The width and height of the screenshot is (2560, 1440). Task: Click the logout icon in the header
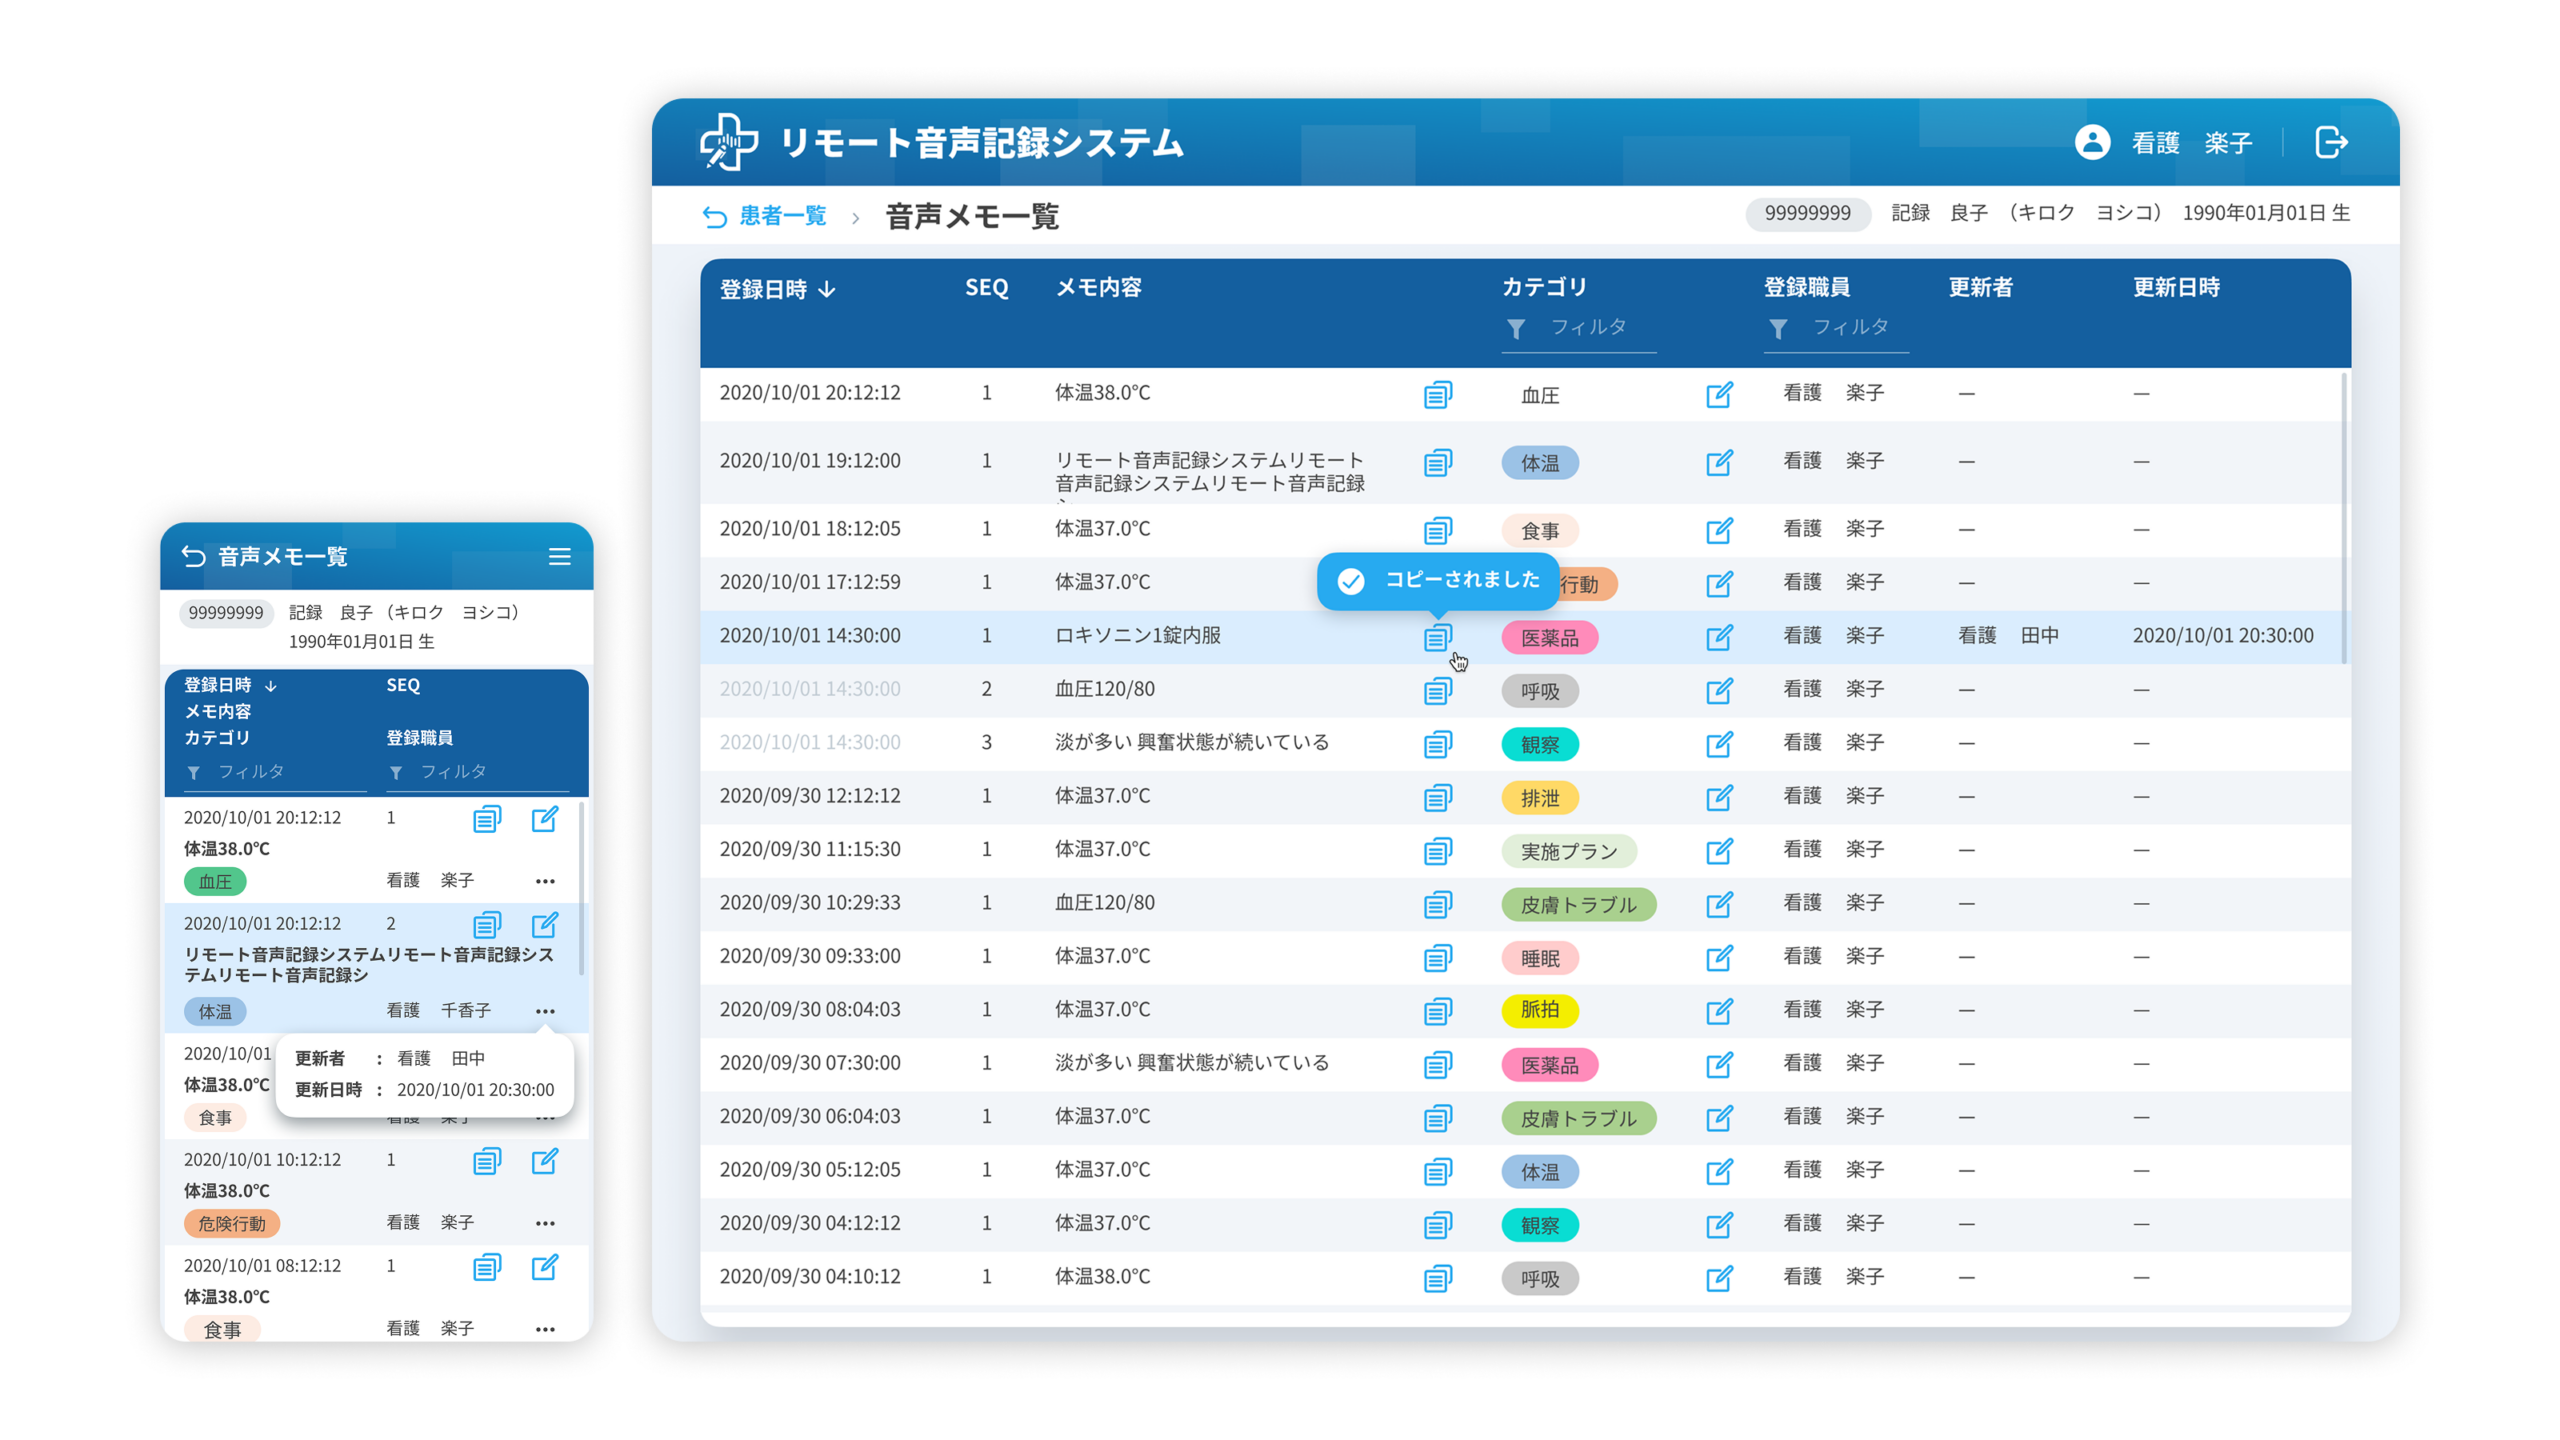(2334, 141)
